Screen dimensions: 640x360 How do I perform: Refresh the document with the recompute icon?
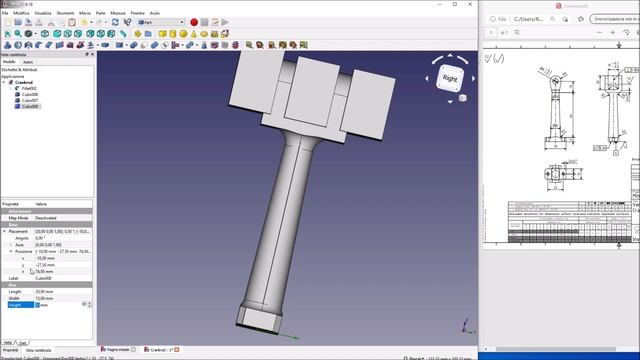point(115,22)
